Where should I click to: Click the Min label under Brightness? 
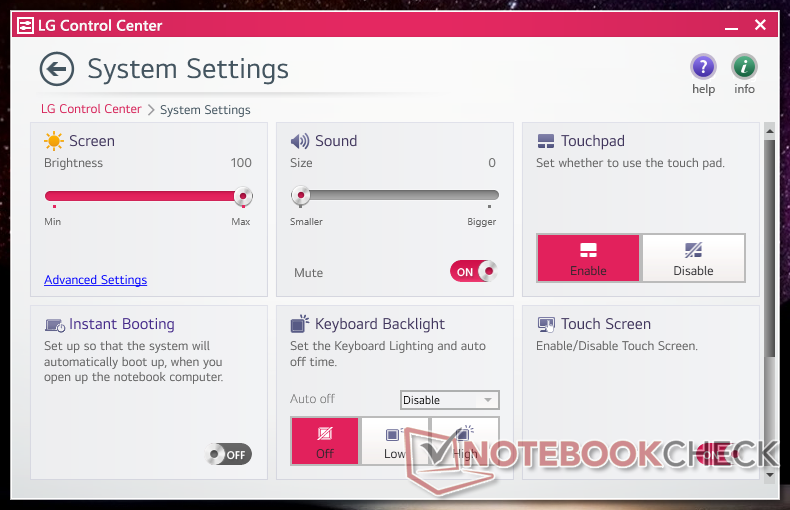(x=52, y=222)
